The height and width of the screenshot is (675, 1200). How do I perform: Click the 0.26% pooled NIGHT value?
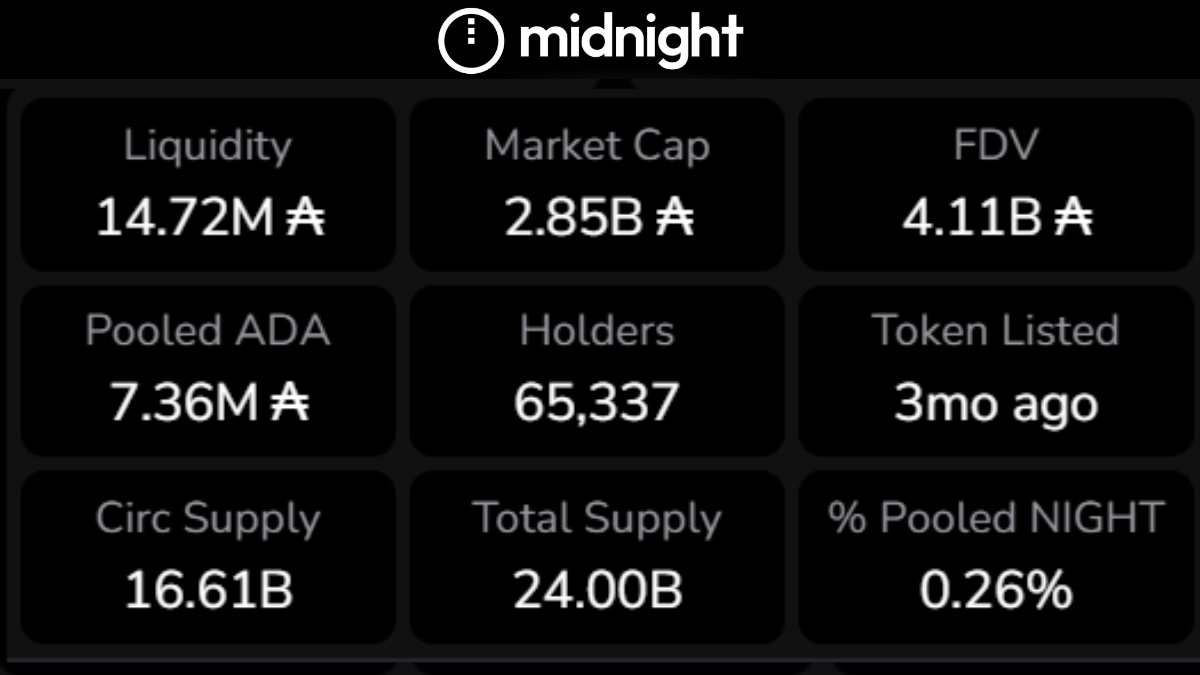click(x=996, y=591)
